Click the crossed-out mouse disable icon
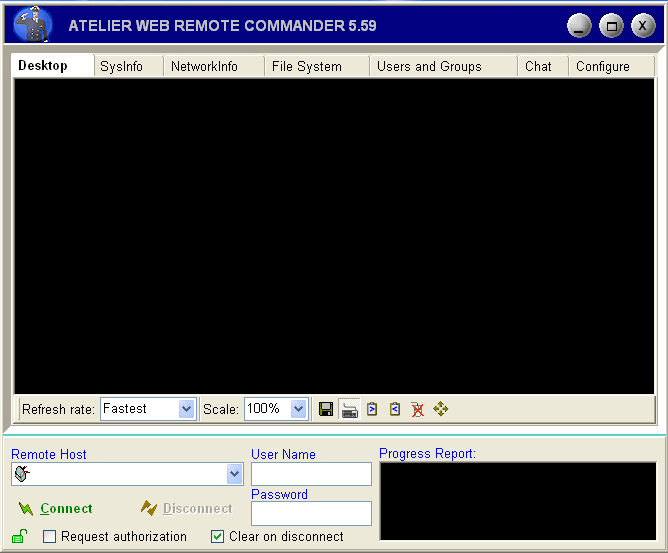The height and width of the screenshot is (553, 668). [418, 409]
